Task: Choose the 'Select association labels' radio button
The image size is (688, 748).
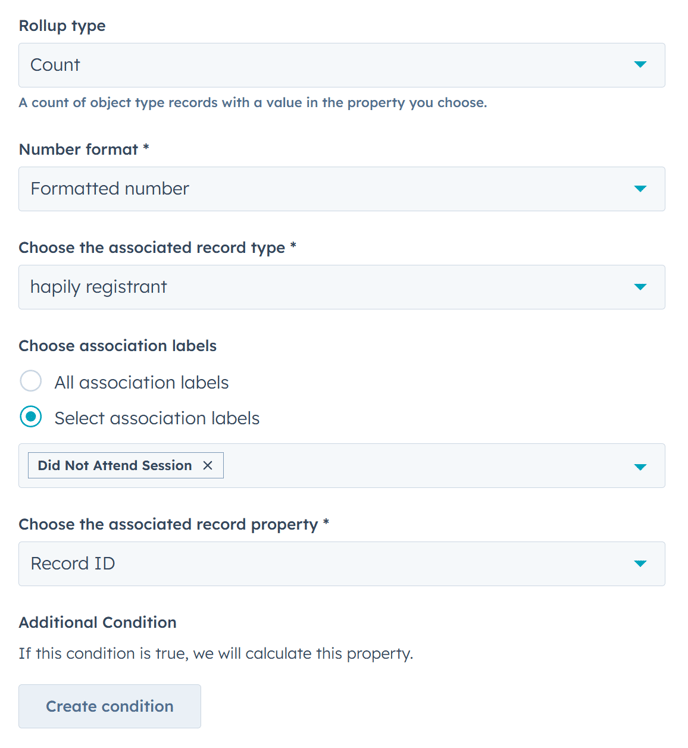Action: coord(31,418)
